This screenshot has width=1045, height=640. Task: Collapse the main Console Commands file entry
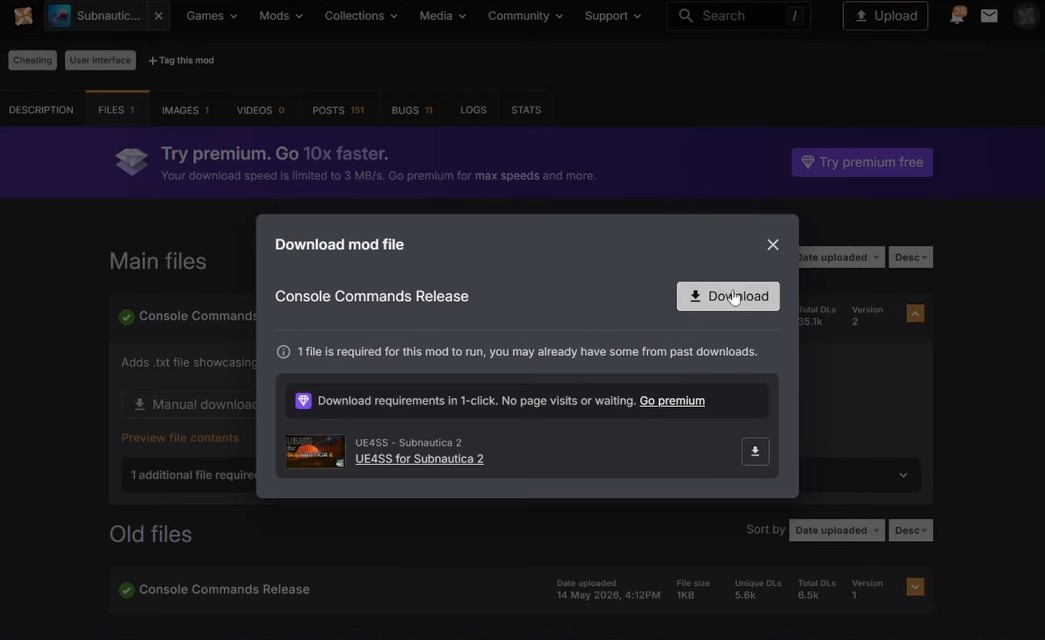tap(915, 313)
